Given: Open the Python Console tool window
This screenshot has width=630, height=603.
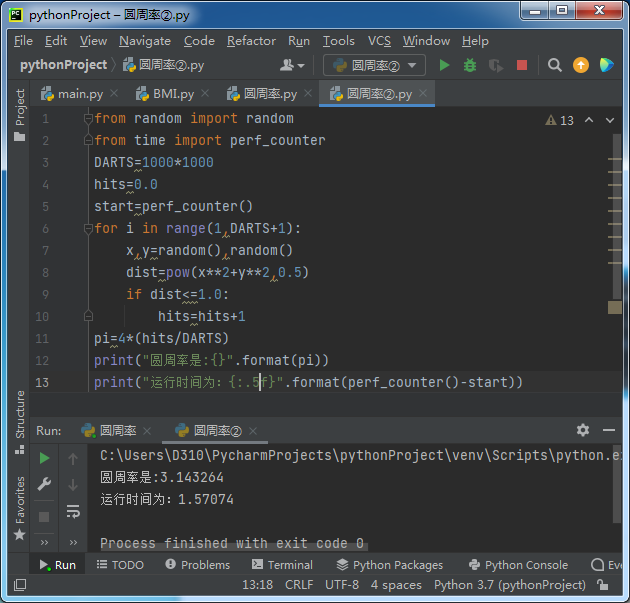Looking at the screenshot, I should [x=518, y=564].
